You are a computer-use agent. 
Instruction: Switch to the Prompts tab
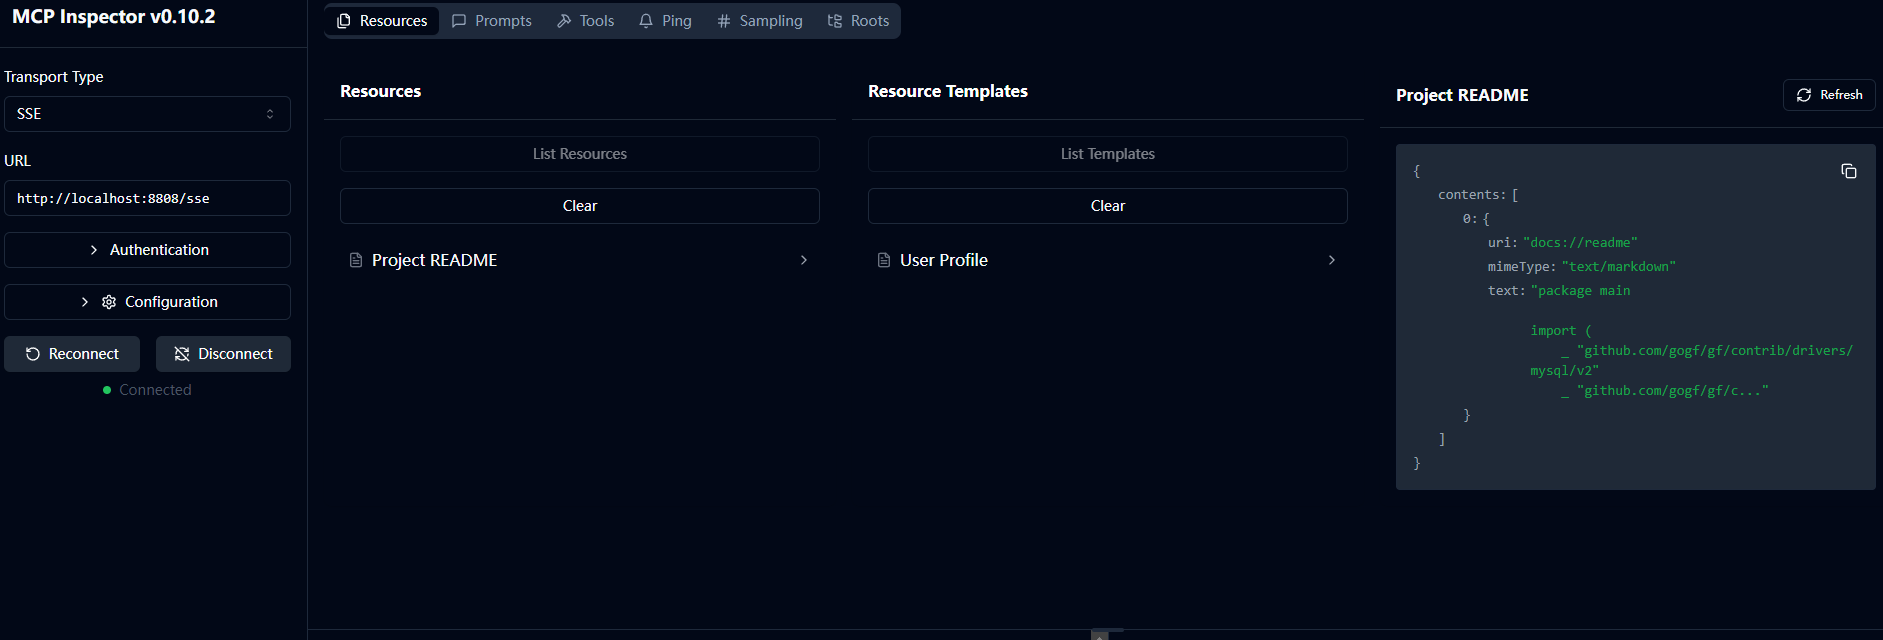[492, 21]
